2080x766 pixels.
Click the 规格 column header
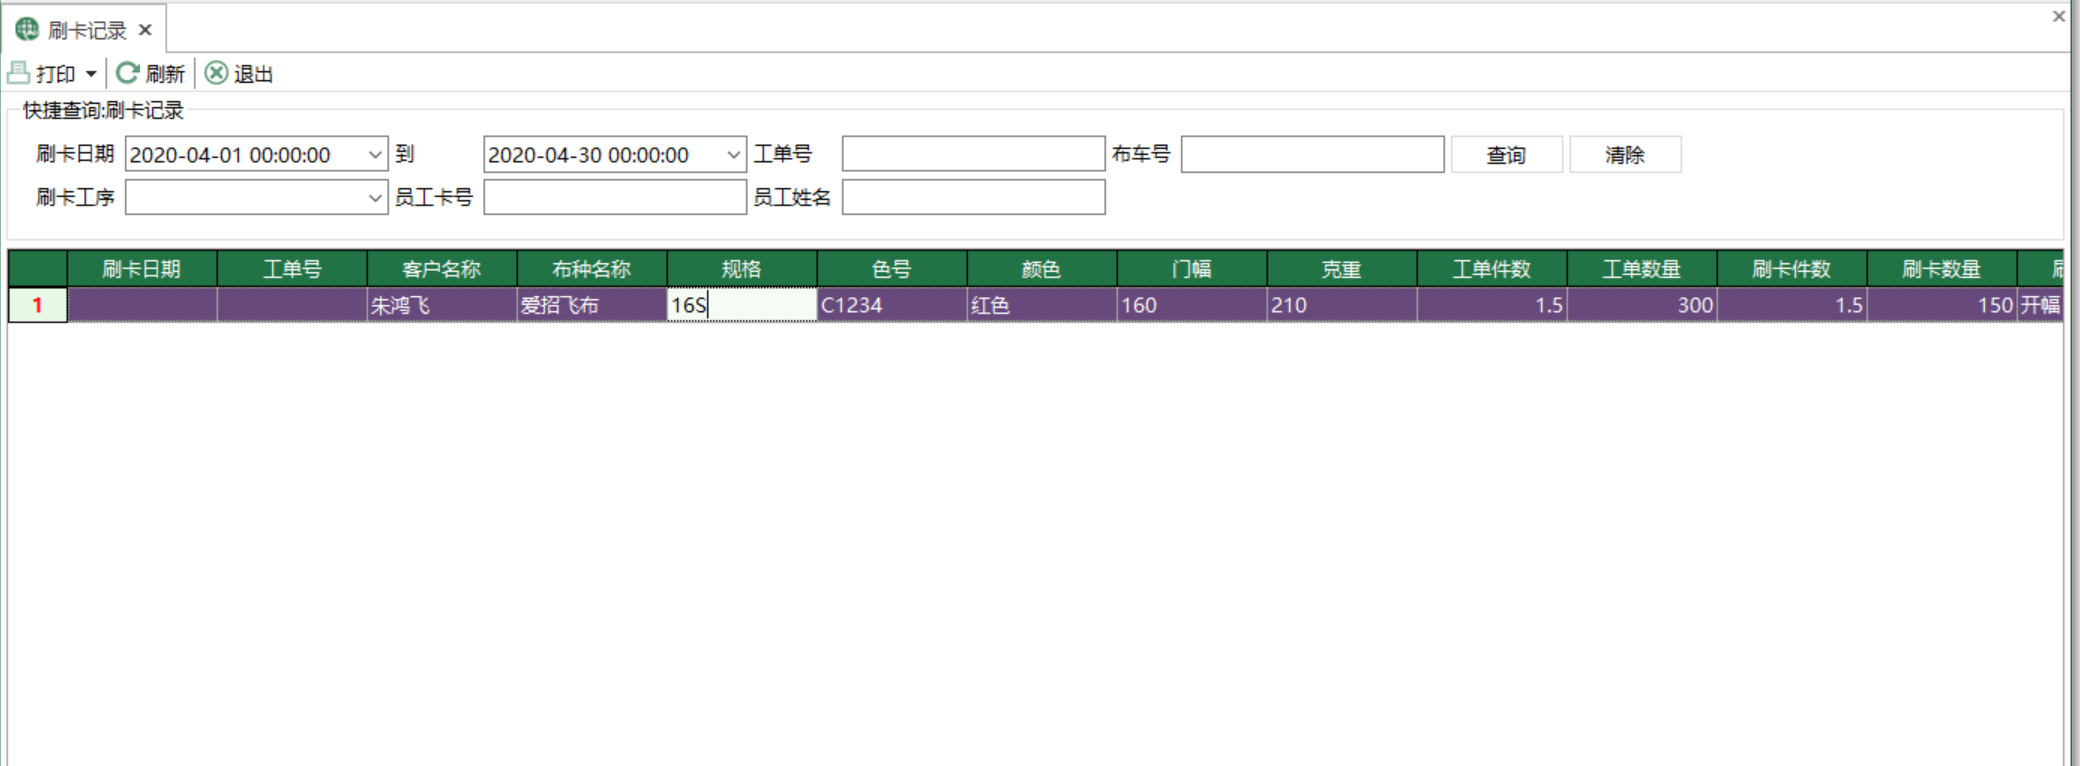click(742, 269)
